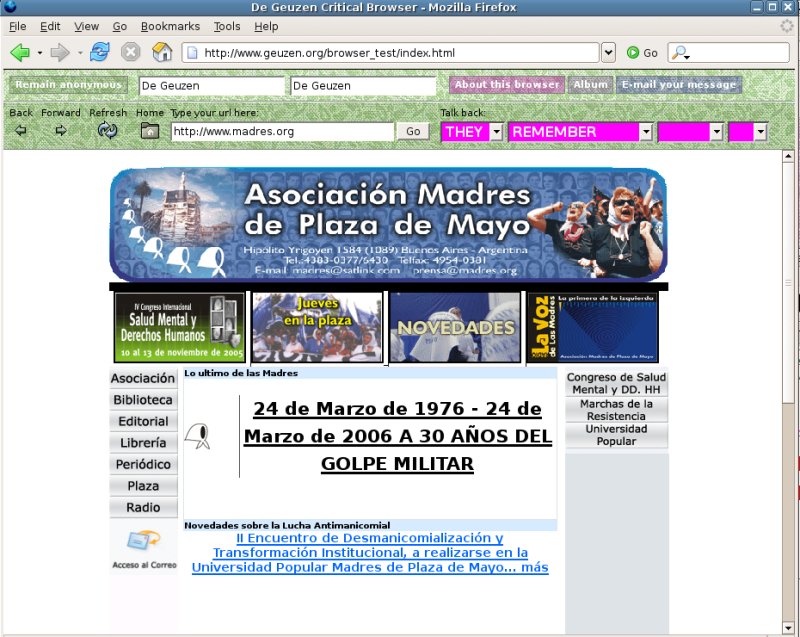Click the Firefox Stop loading icon
Viewport: 800px width, 637px height.
tap(131, 52)
